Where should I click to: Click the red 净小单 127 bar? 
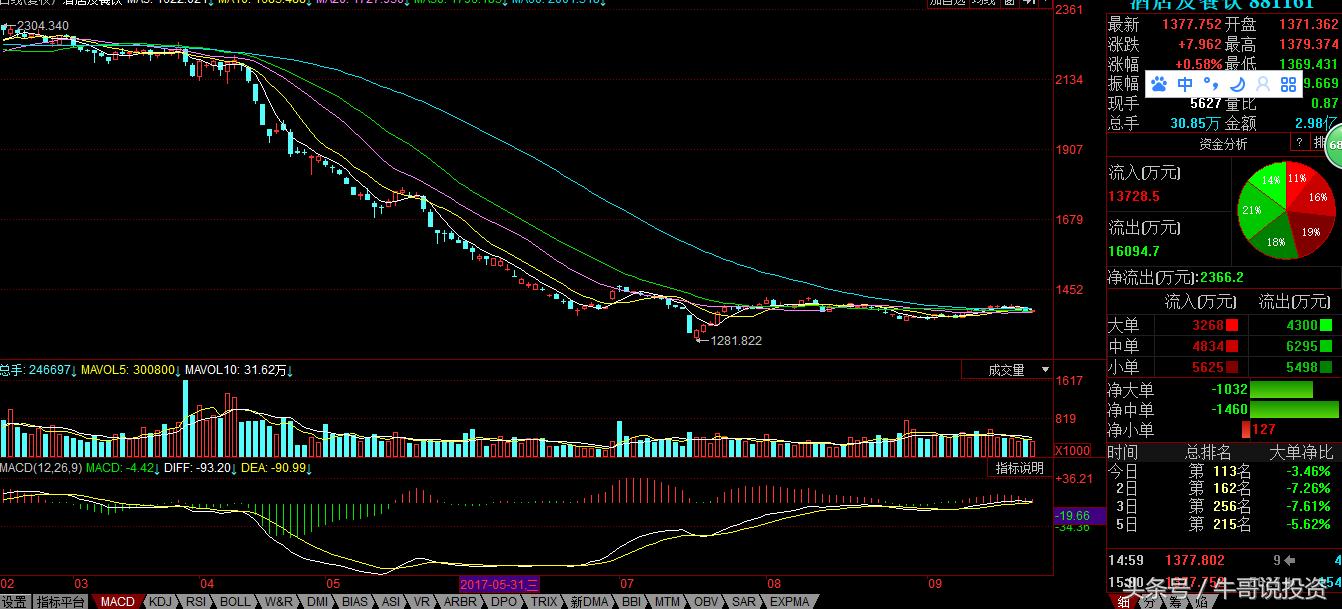pos(1245,429)
